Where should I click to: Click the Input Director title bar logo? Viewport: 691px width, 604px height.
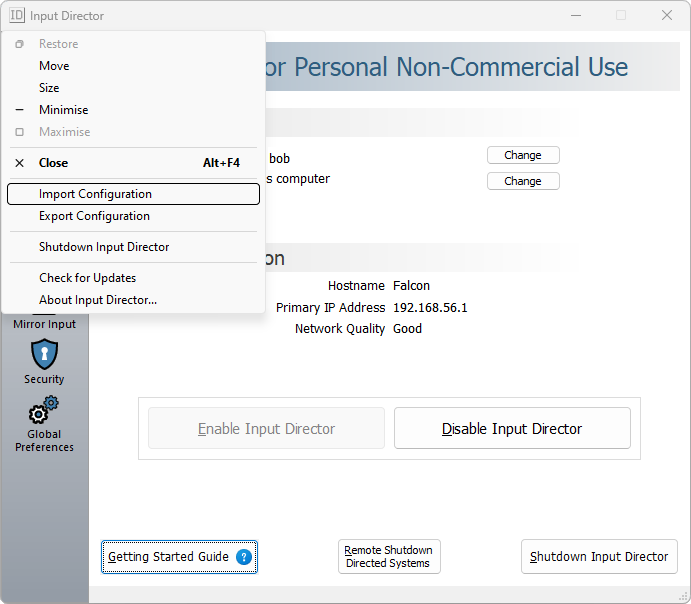pos(17,15)
